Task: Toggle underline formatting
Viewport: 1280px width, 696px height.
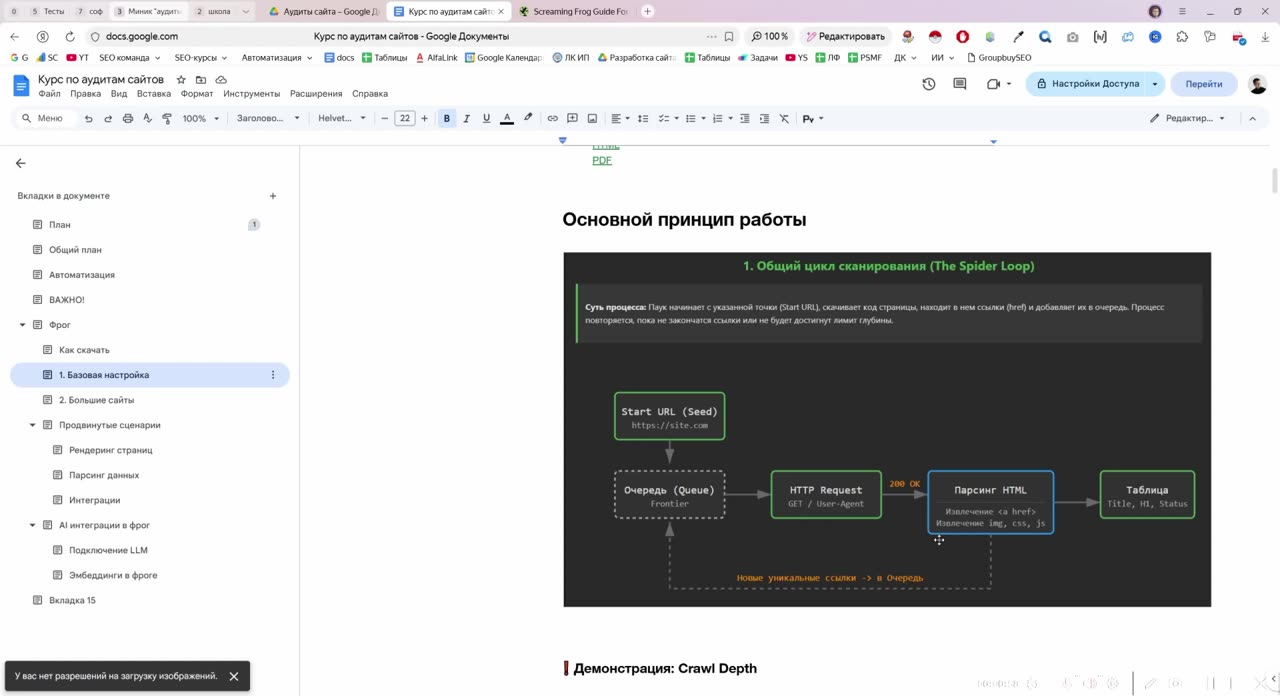Action: click(x=486, y=118)
